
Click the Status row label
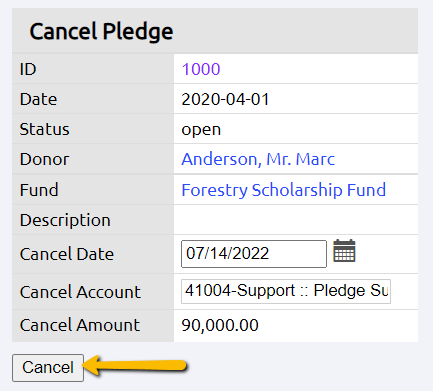[x=44, y=129]
